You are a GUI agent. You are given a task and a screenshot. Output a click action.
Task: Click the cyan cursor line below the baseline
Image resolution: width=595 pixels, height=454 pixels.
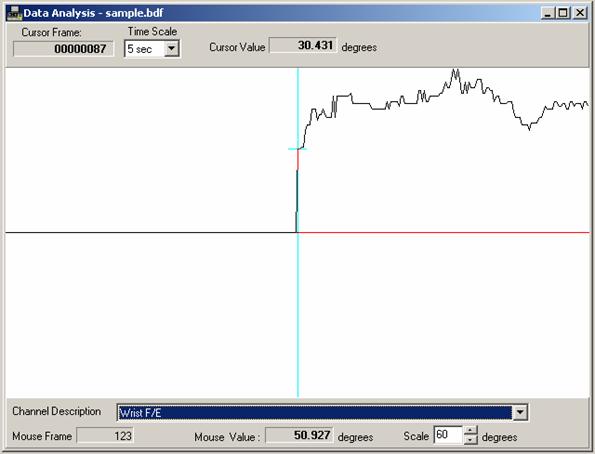pyautogui.click(x=298, y=315)
